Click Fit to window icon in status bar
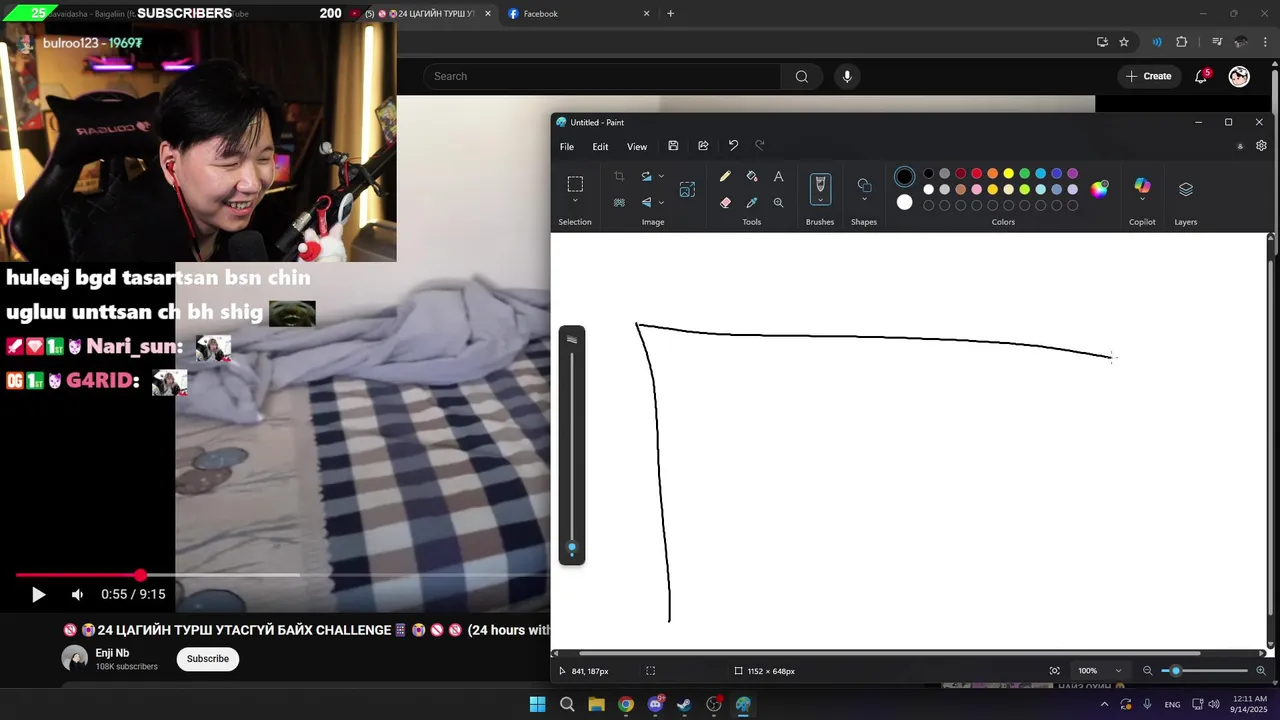This screenshot has height=720, width=1280. point(1054,671)
